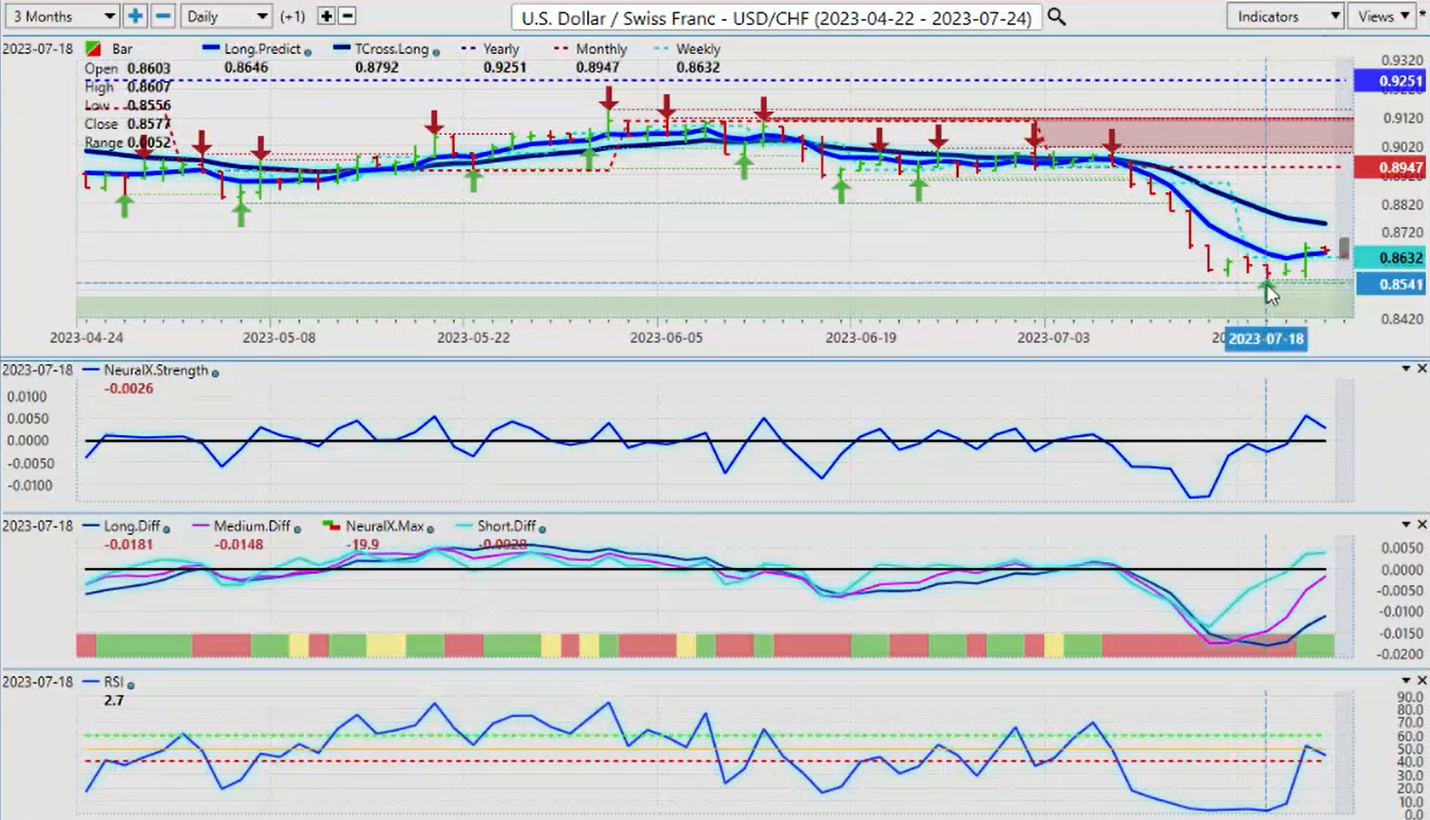This screenshot has width=1430, height=820.
Task: Click the Medium.Diff value -0.0148
Action: [x=238, y=544]
